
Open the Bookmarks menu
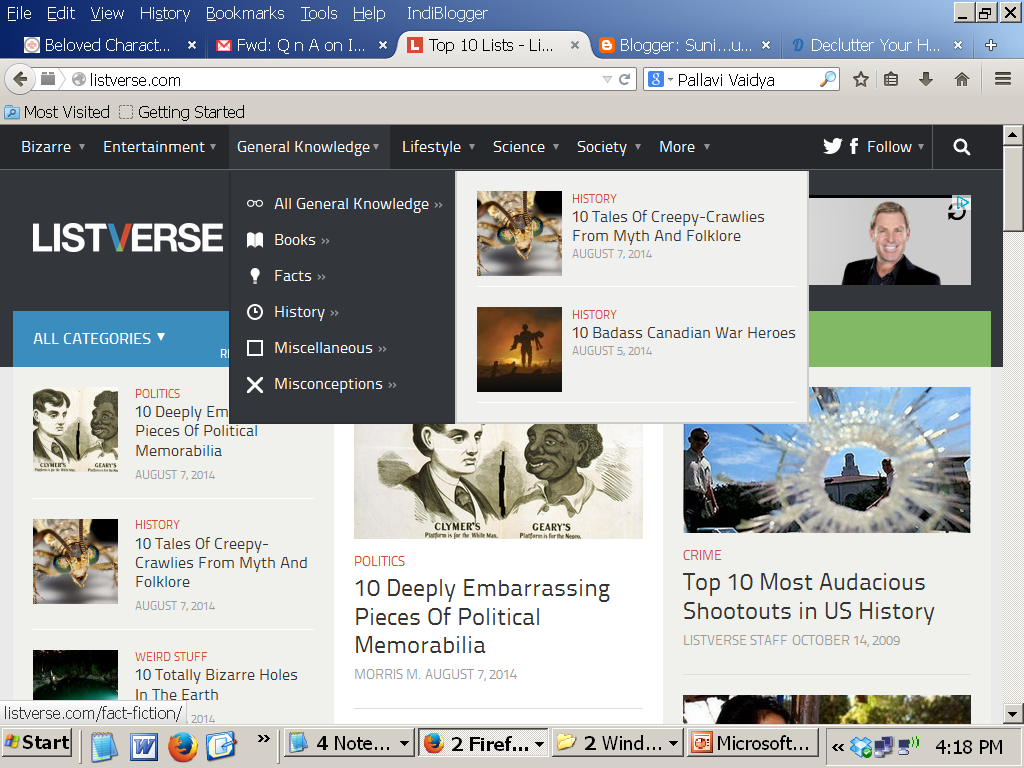(245, 13)
